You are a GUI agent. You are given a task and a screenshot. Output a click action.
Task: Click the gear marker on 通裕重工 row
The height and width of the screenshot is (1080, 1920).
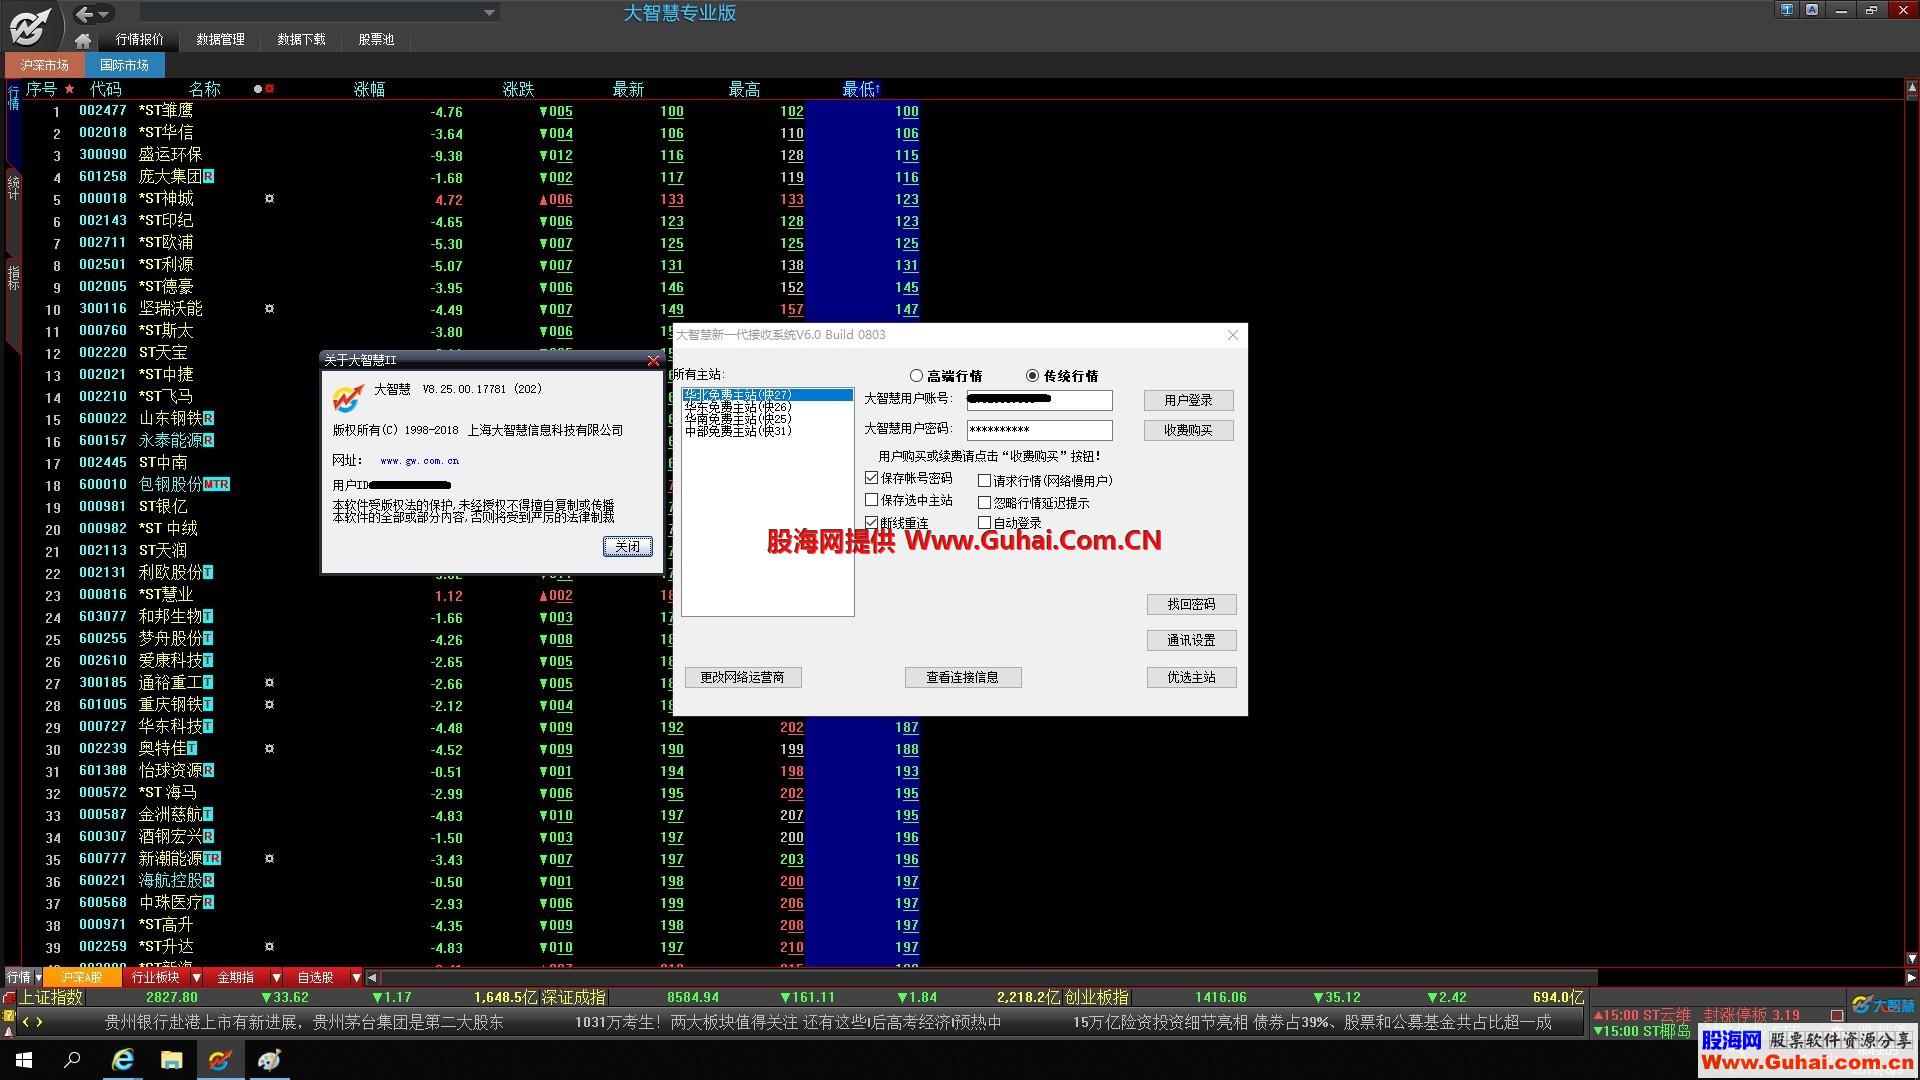(x=269, y=682)
